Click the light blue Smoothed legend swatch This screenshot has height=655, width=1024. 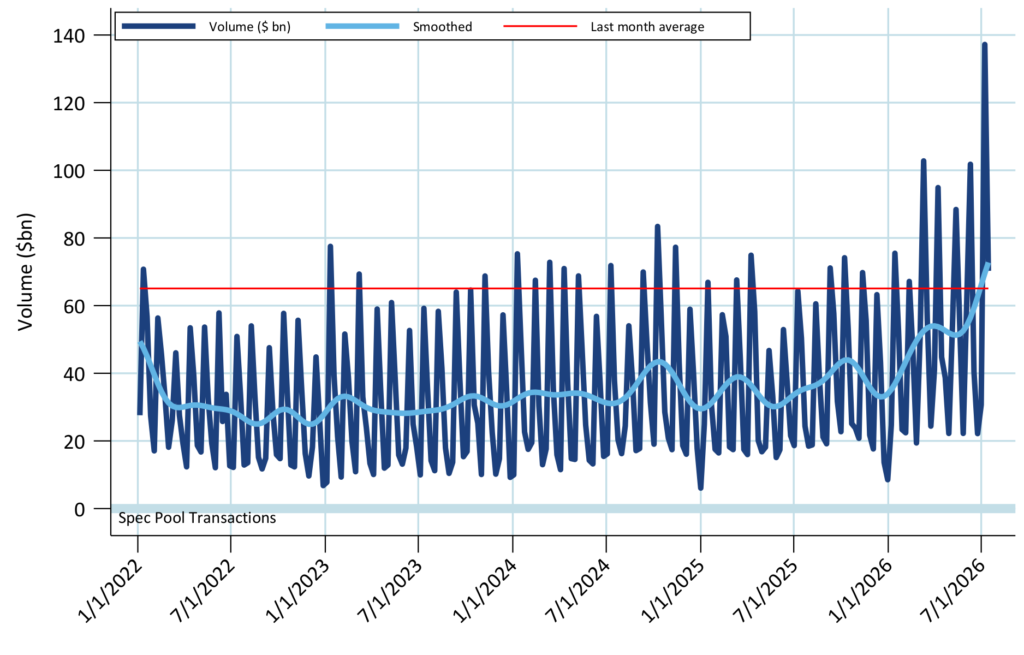click(x=362, y=26)
